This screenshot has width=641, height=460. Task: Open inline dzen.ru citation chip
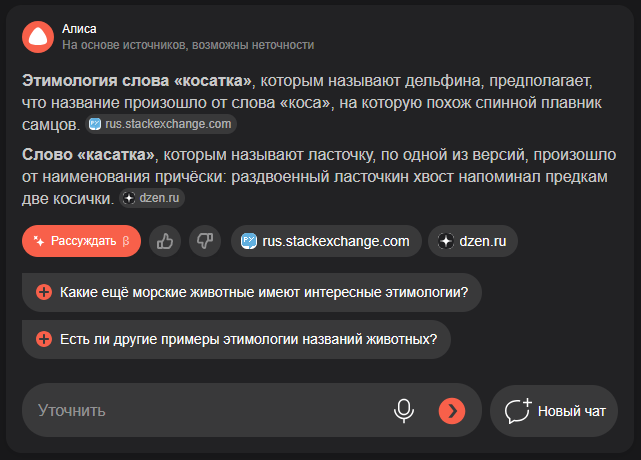[152, 198]
